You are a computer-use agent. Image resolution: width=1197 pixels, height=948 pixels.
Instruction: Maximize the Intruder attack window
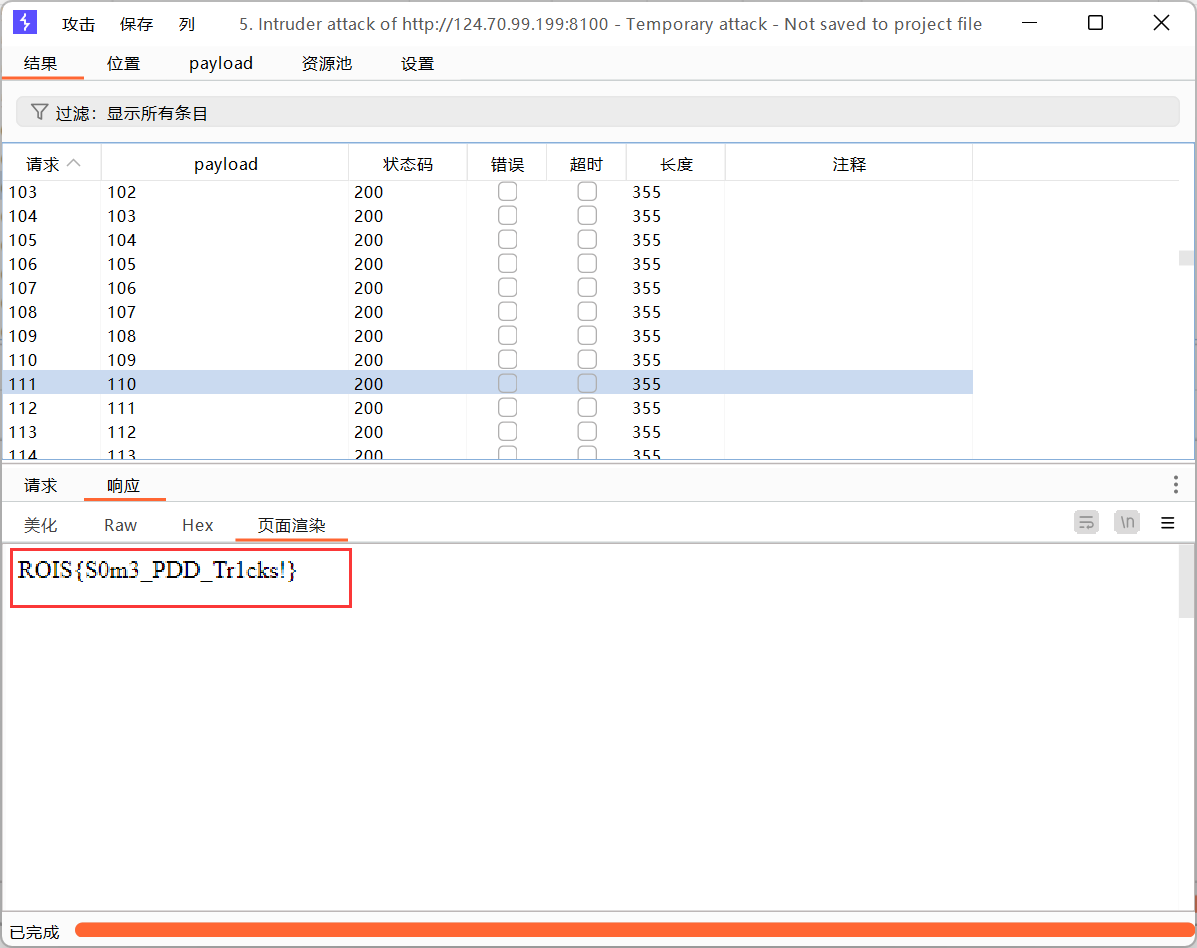[1095, 23]
